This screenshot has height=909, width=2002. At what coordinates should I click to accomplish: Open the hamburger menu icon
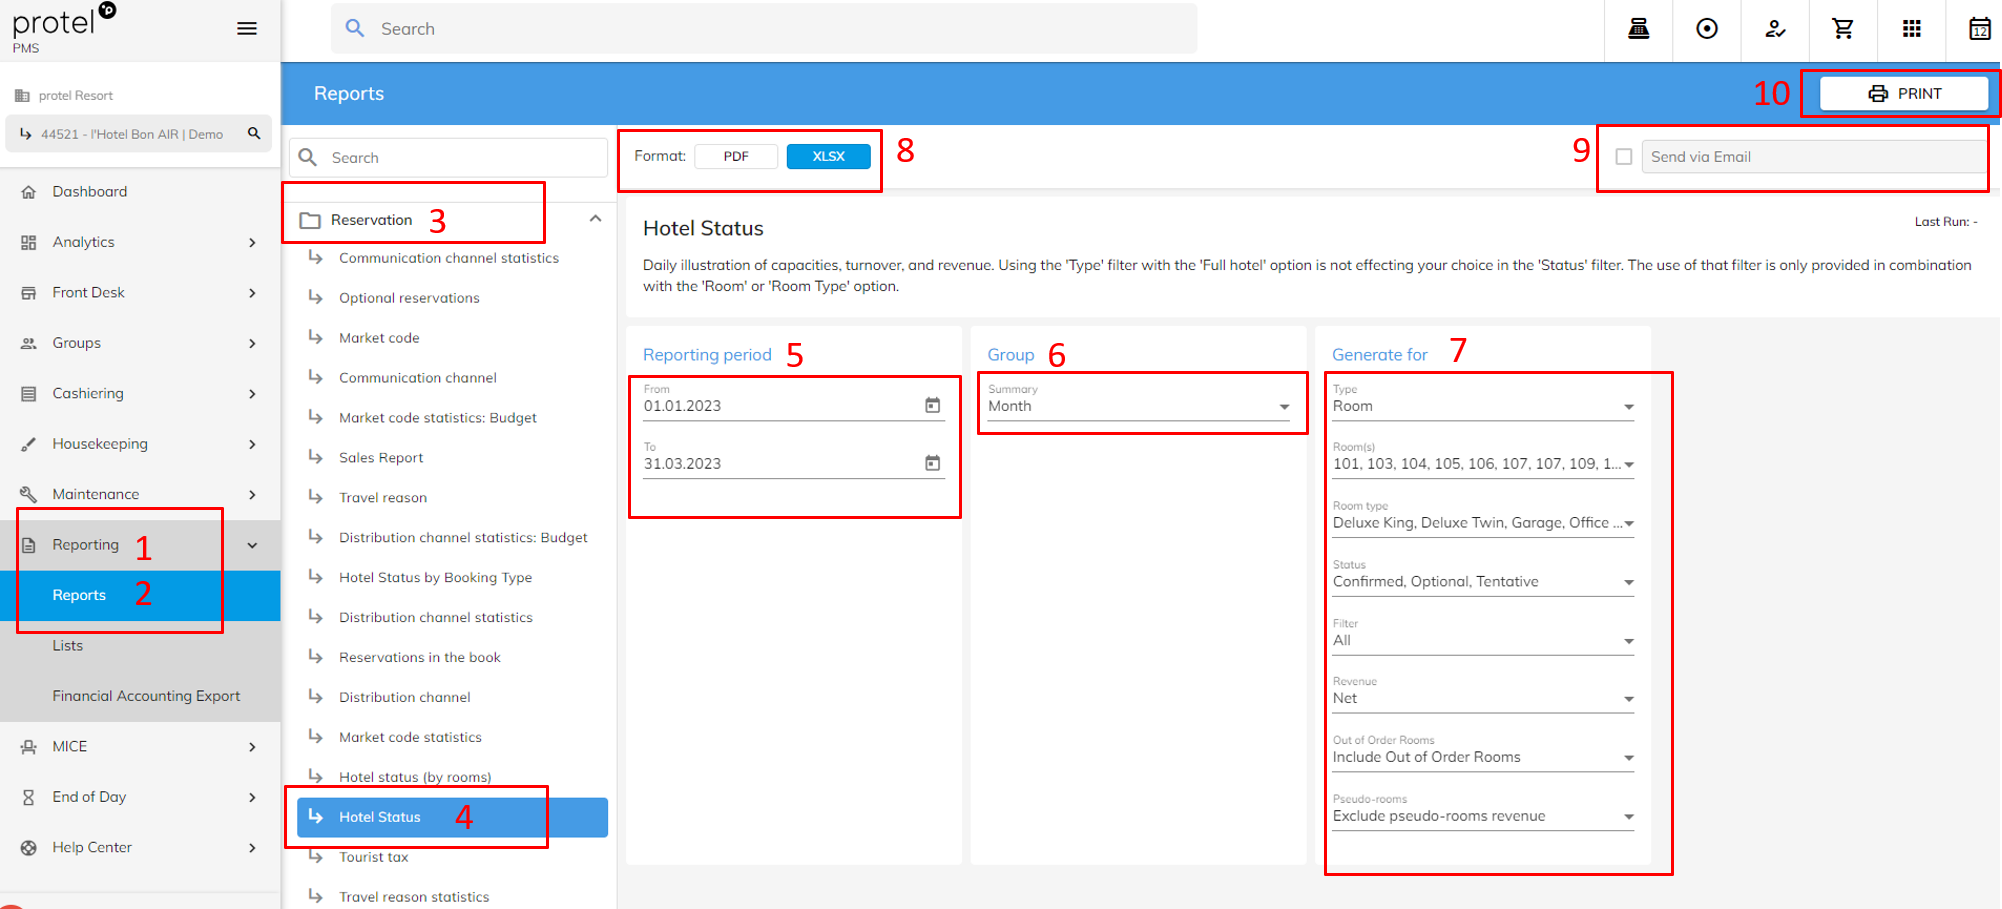click(246, 28)
